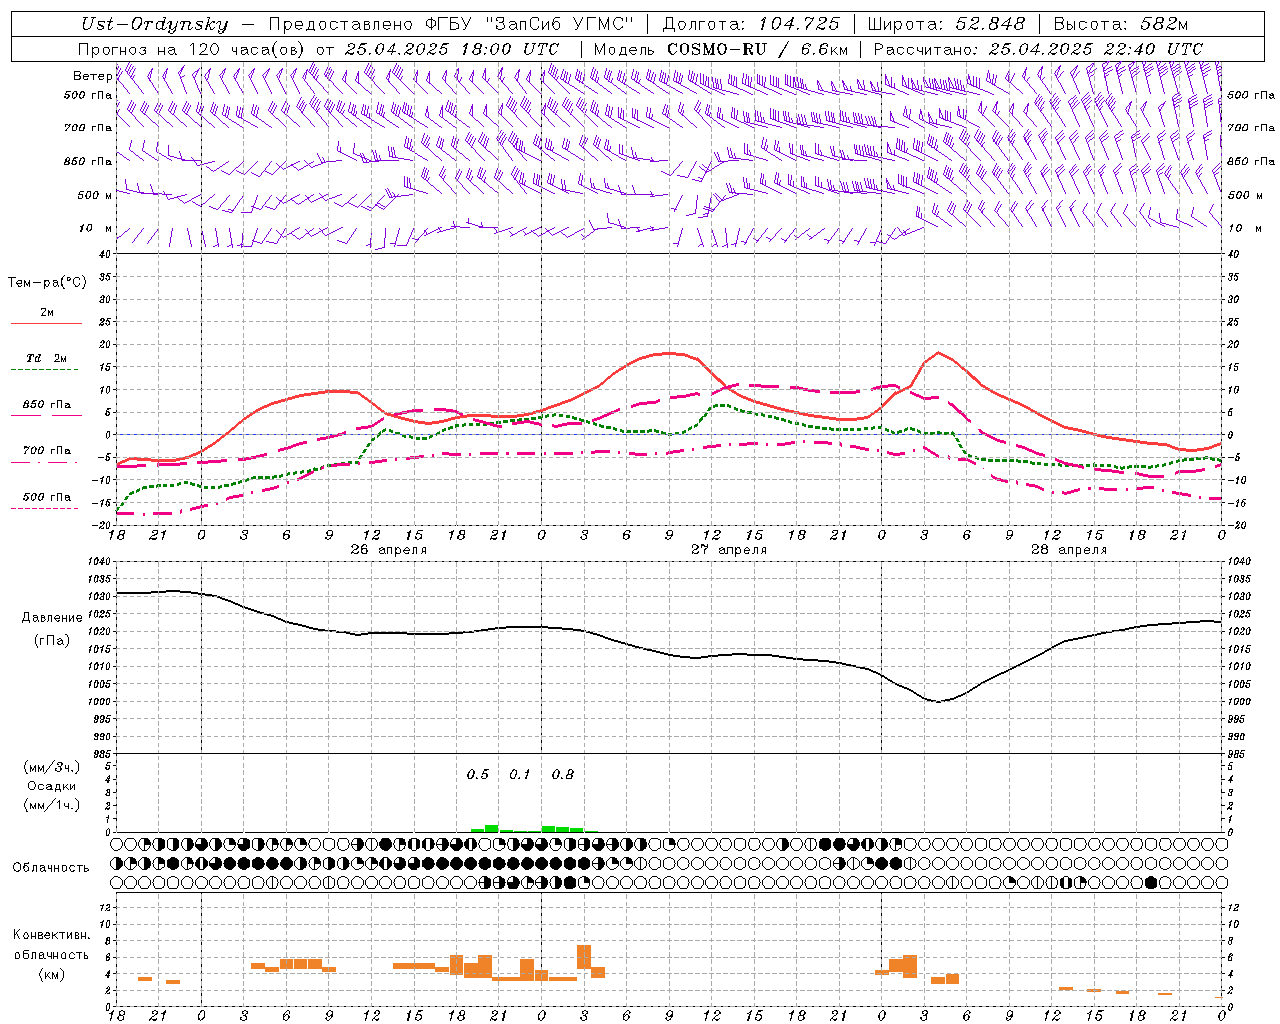Click the (мм/3ч.) unit label
This screenshot has height=1024, width=1280.
pos(52,767)
